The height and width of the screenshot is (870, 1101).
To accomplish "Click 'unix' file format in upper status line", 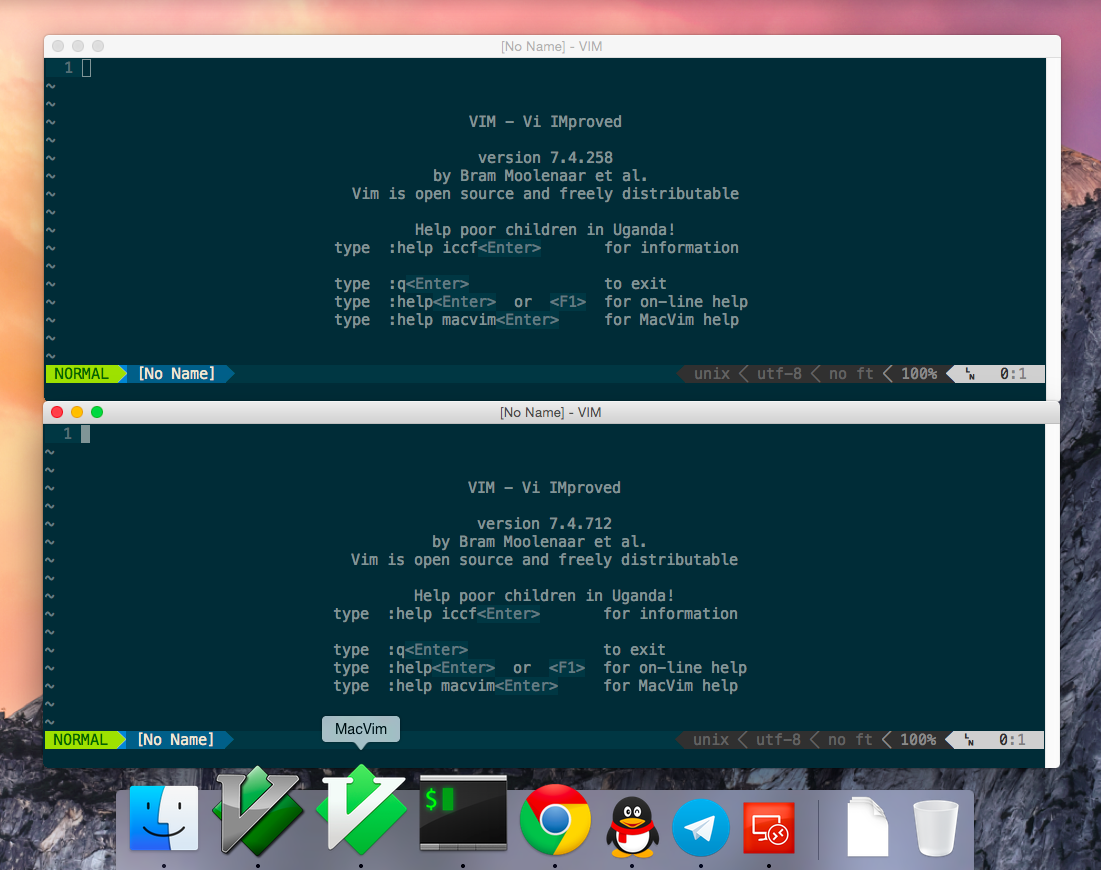I will (x=712, y=374).
